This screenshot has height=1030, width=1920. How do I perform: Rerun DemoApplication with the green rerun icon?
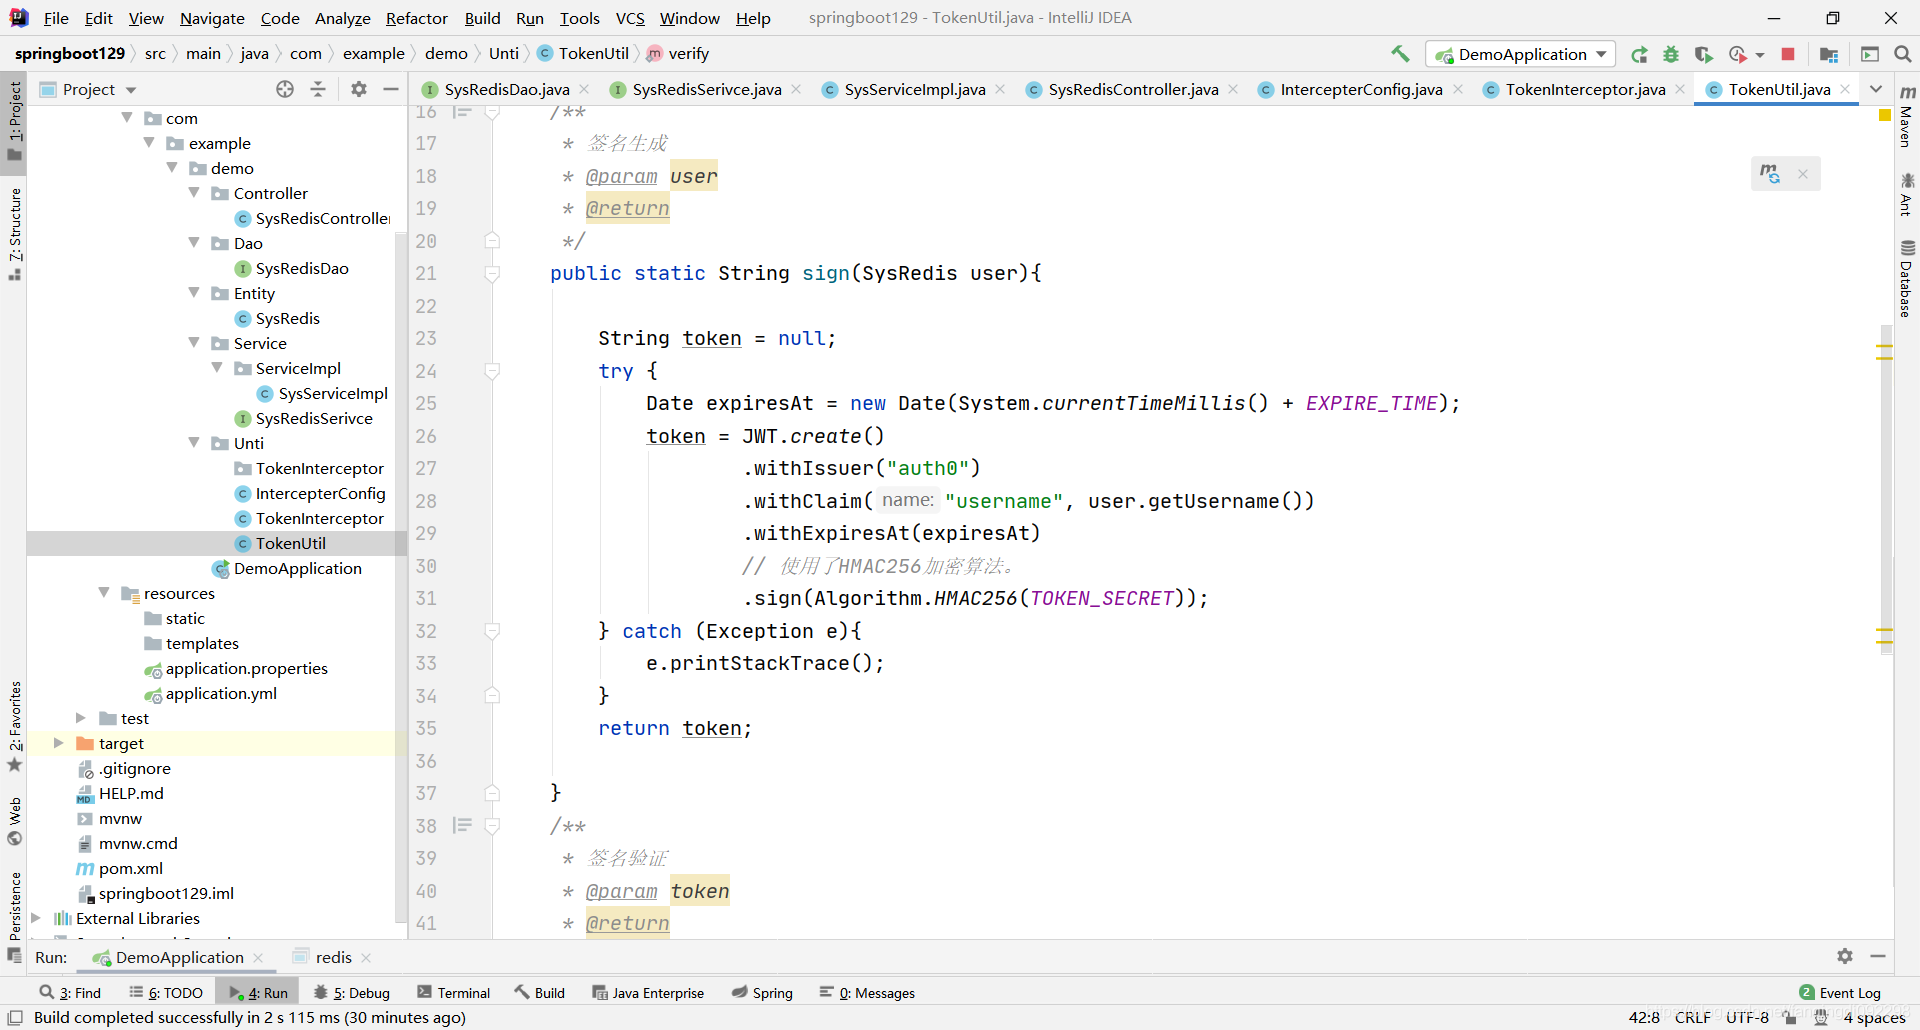[1639, 54]
